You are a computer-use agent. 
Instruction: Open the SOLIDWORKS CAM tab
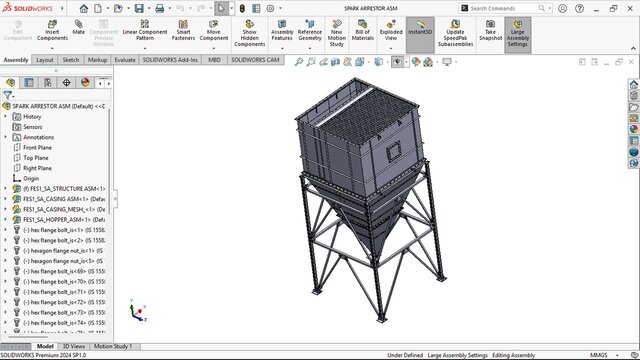tap(255, 60)
